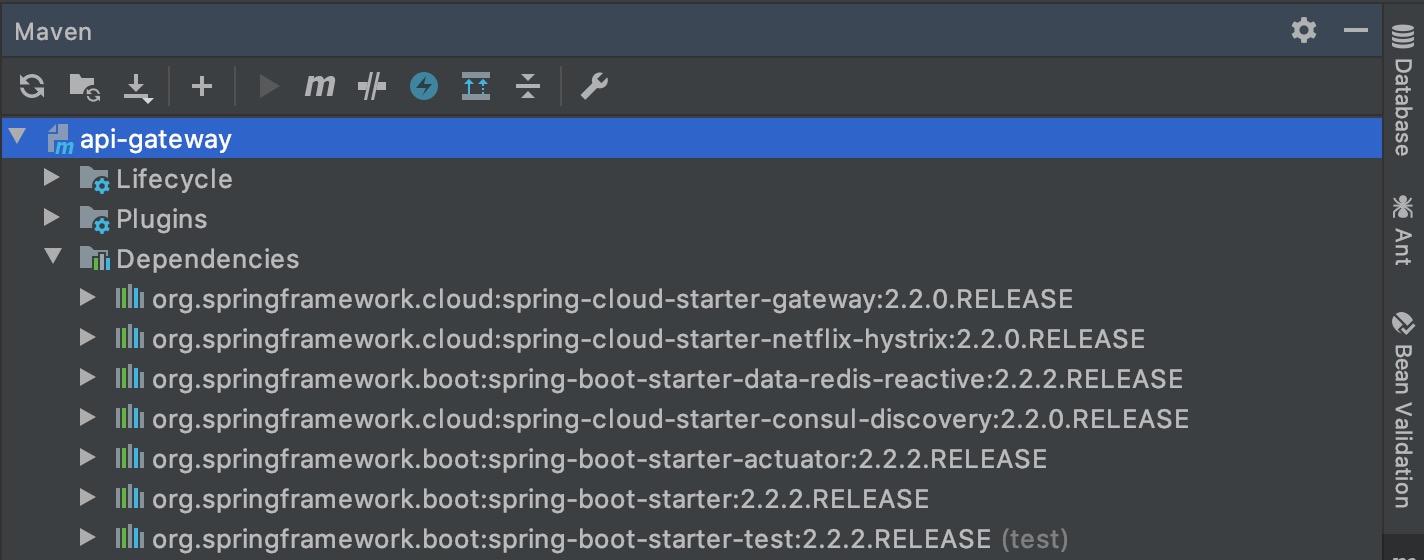Click the Reload All Maven Projects icon

32,87
